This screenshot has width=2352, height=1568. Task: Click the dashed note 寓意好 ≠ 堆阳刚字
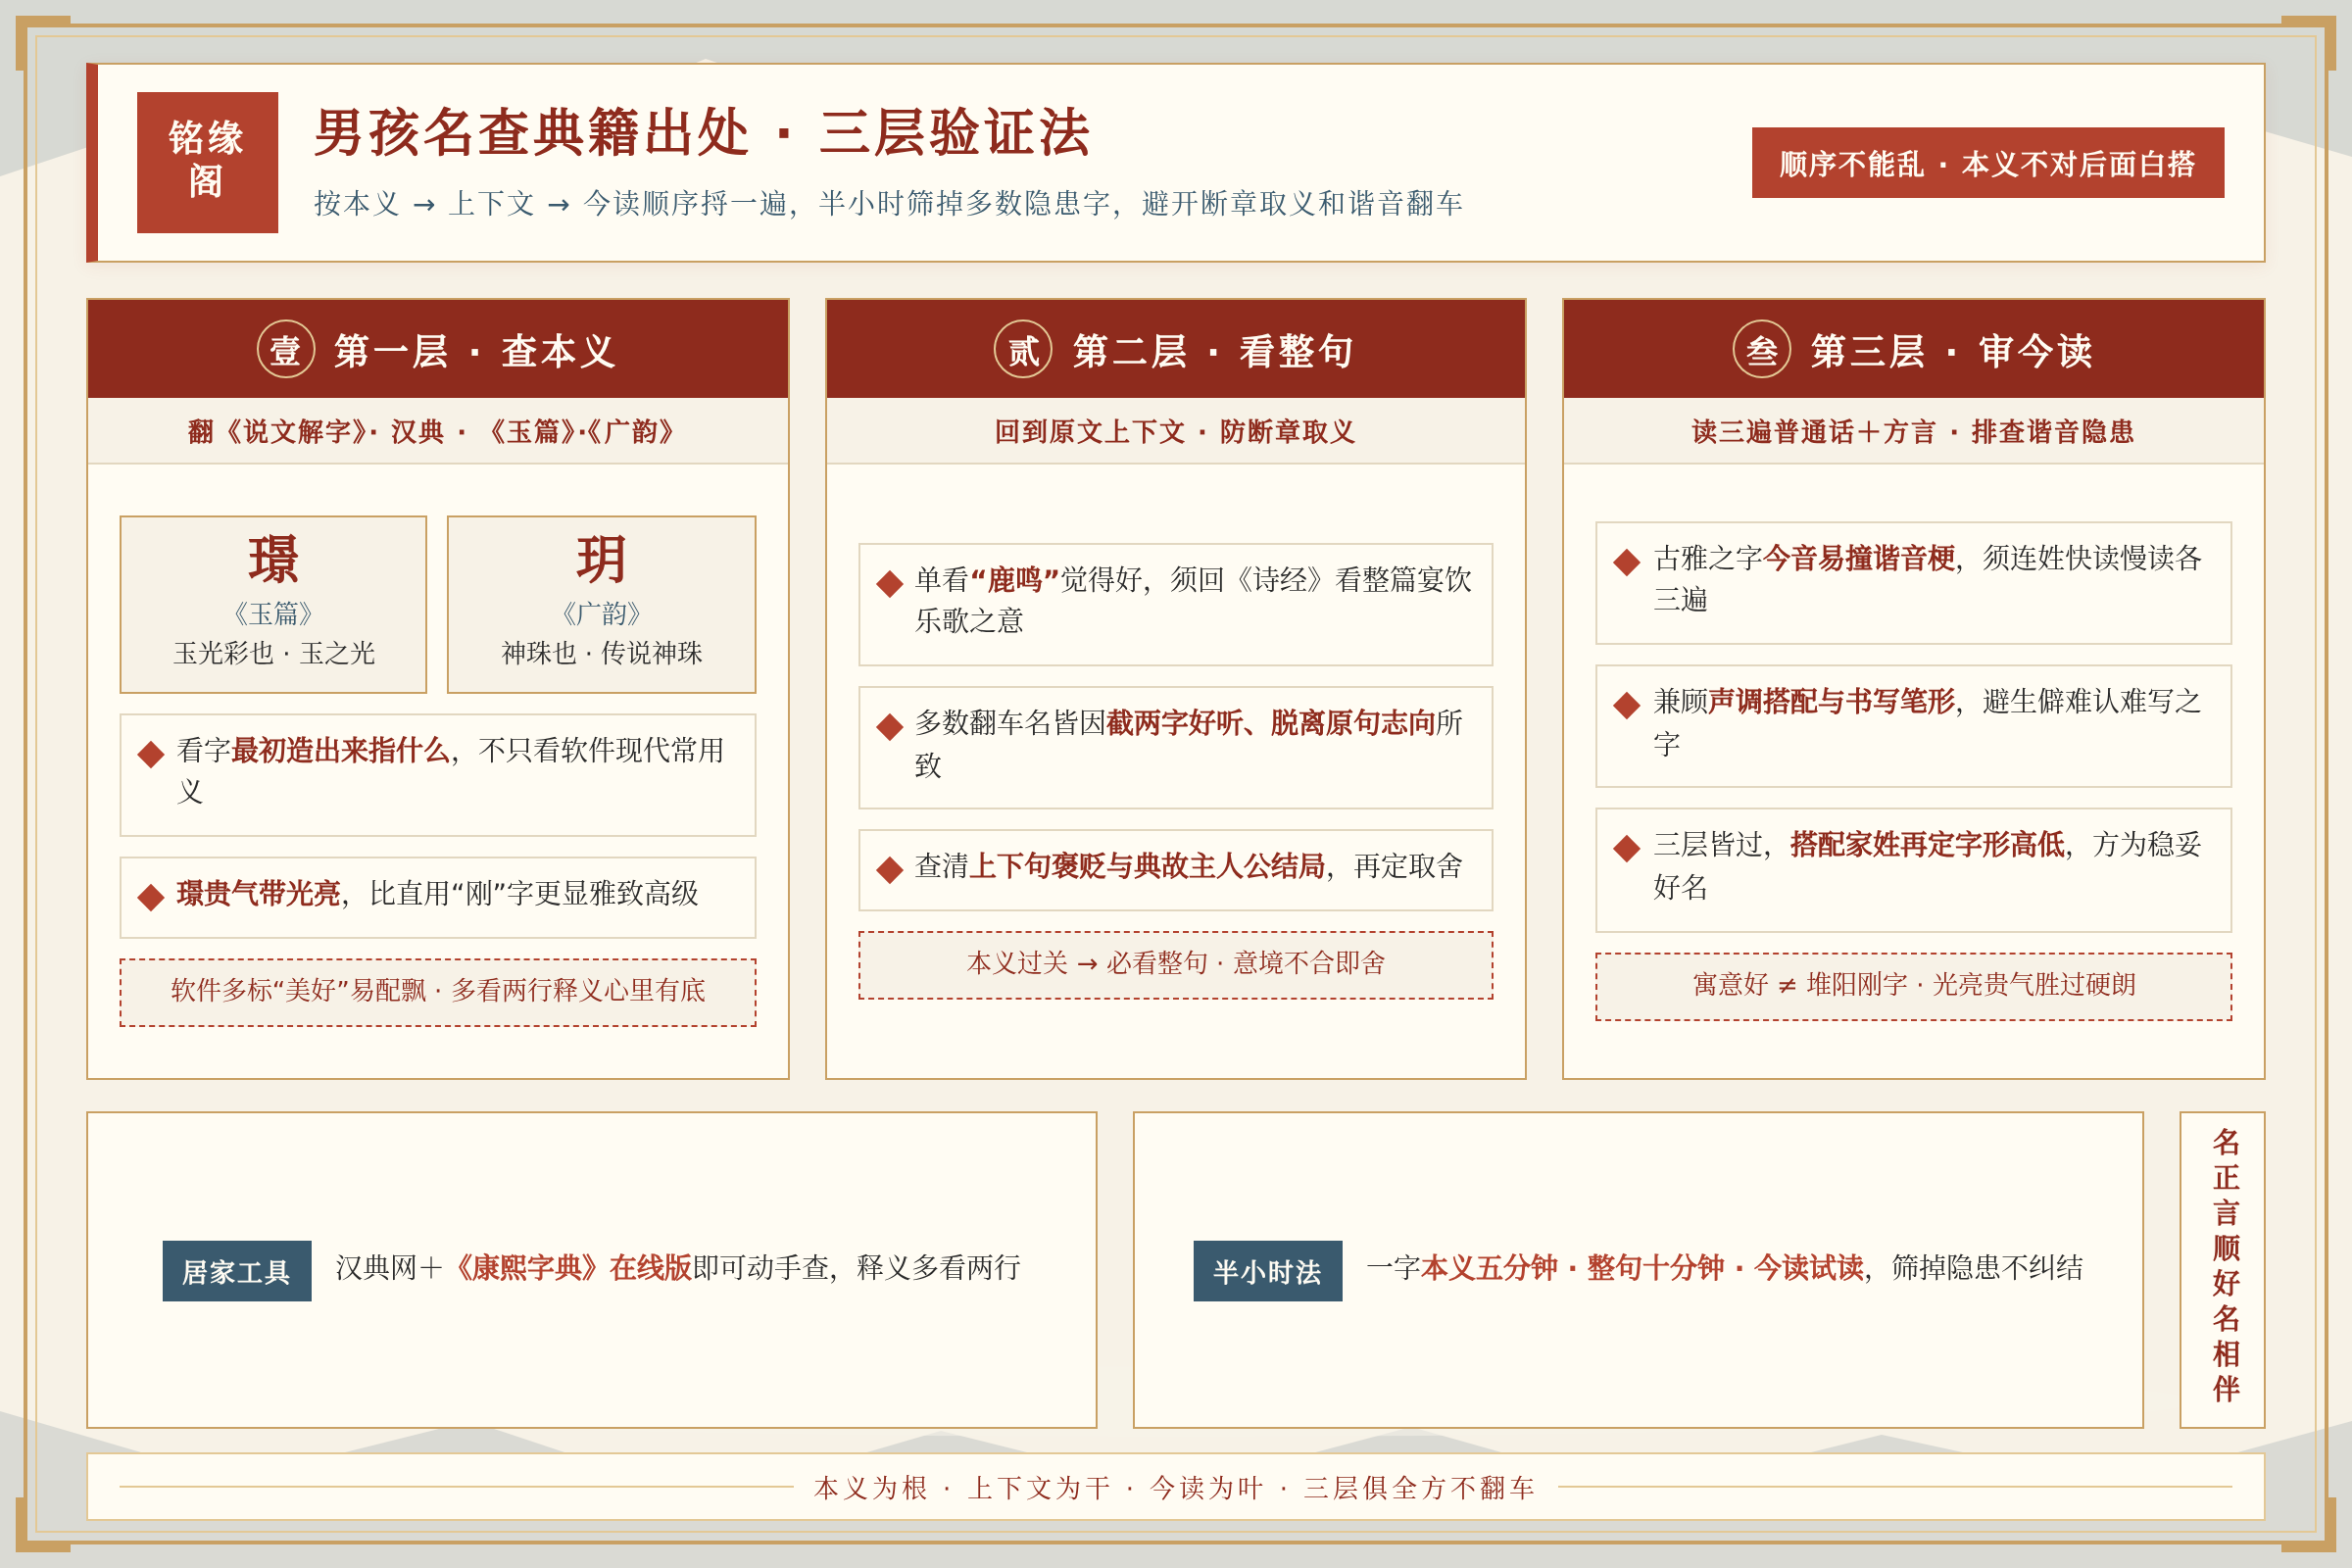click(x=1913, y=986)
